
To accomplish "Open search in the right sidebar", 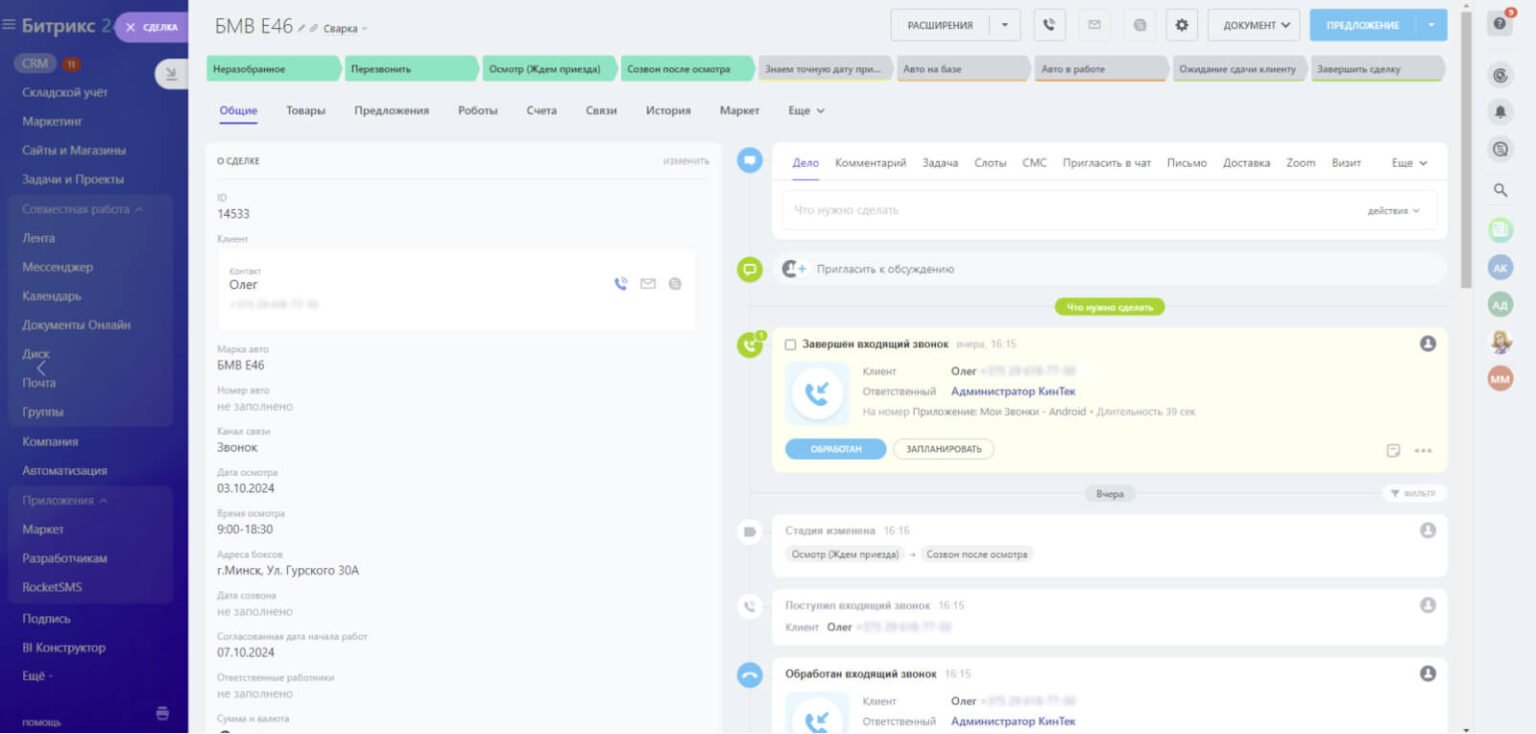I will [x=1500, y=190].
